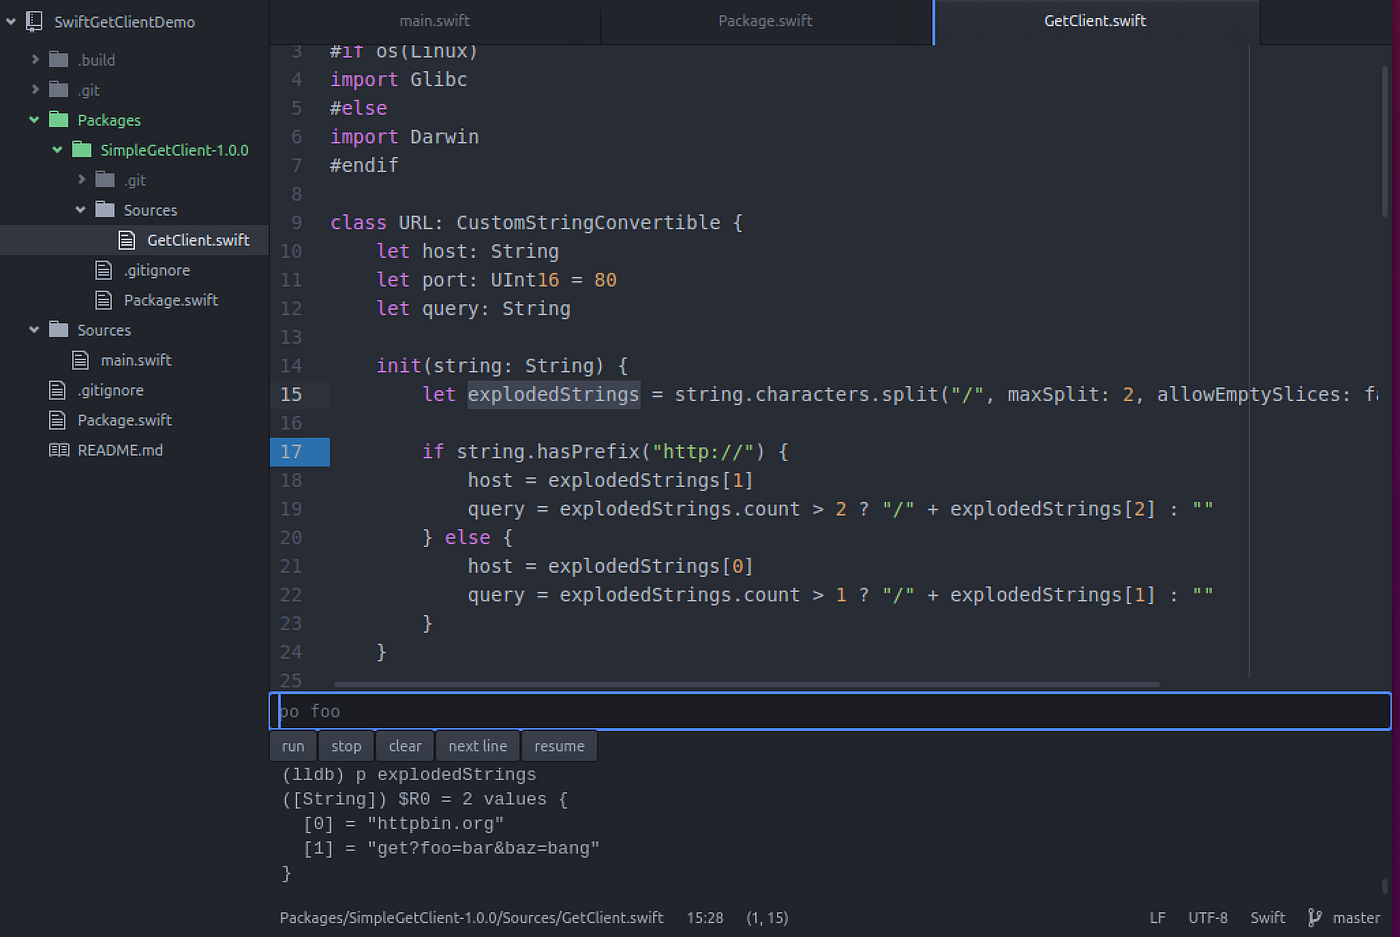Screen dimensions: 1400x937
Task: Collapse the SimpleGetClient-1.0.0 folder
Action: point(57,150)
